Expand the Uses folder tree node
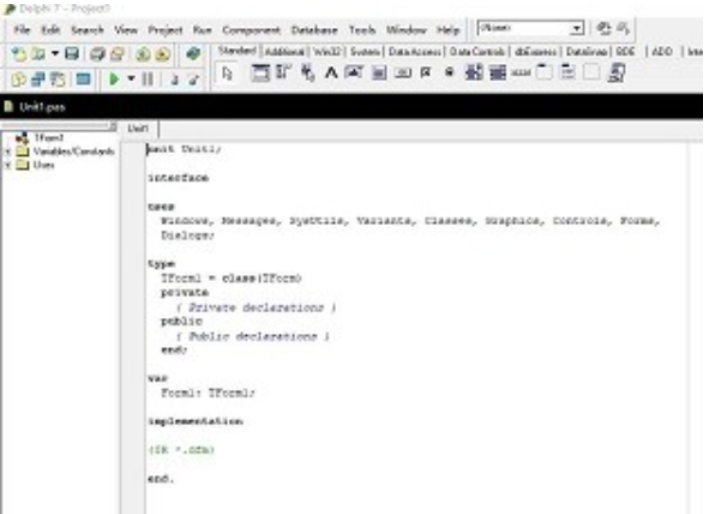This screenshot has height=514, width=706. [8, 164]
